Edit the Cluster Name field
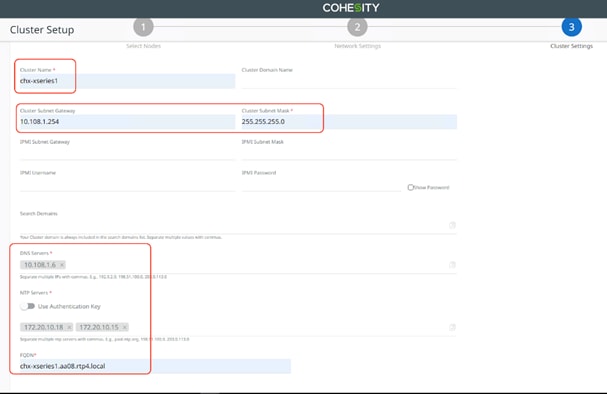 pos(127,81)
